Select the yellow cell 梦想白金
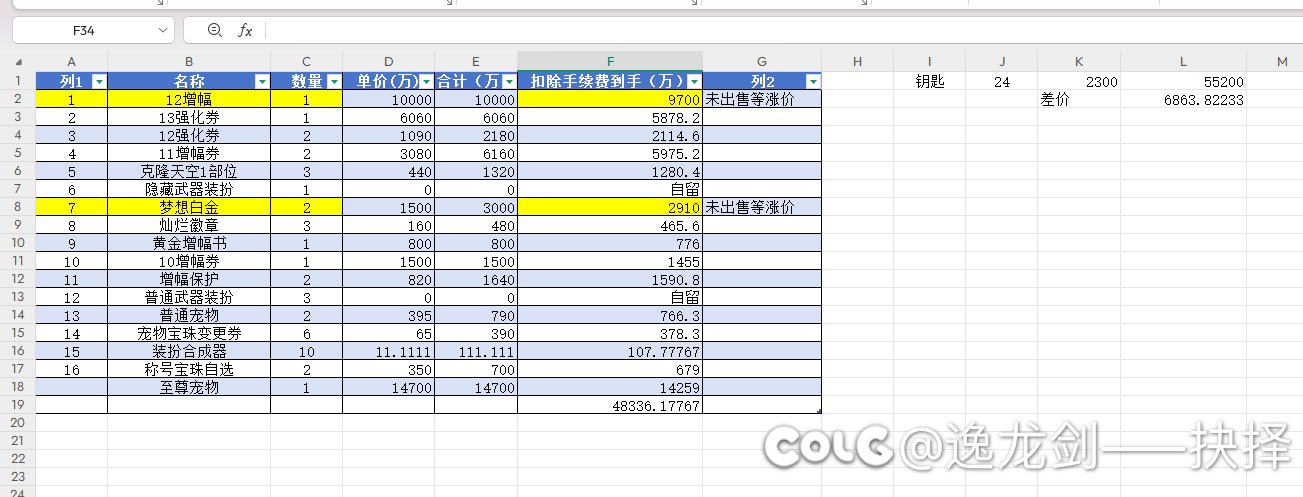The width and height of the screenshot is (1303, 497). click(189, 207)
